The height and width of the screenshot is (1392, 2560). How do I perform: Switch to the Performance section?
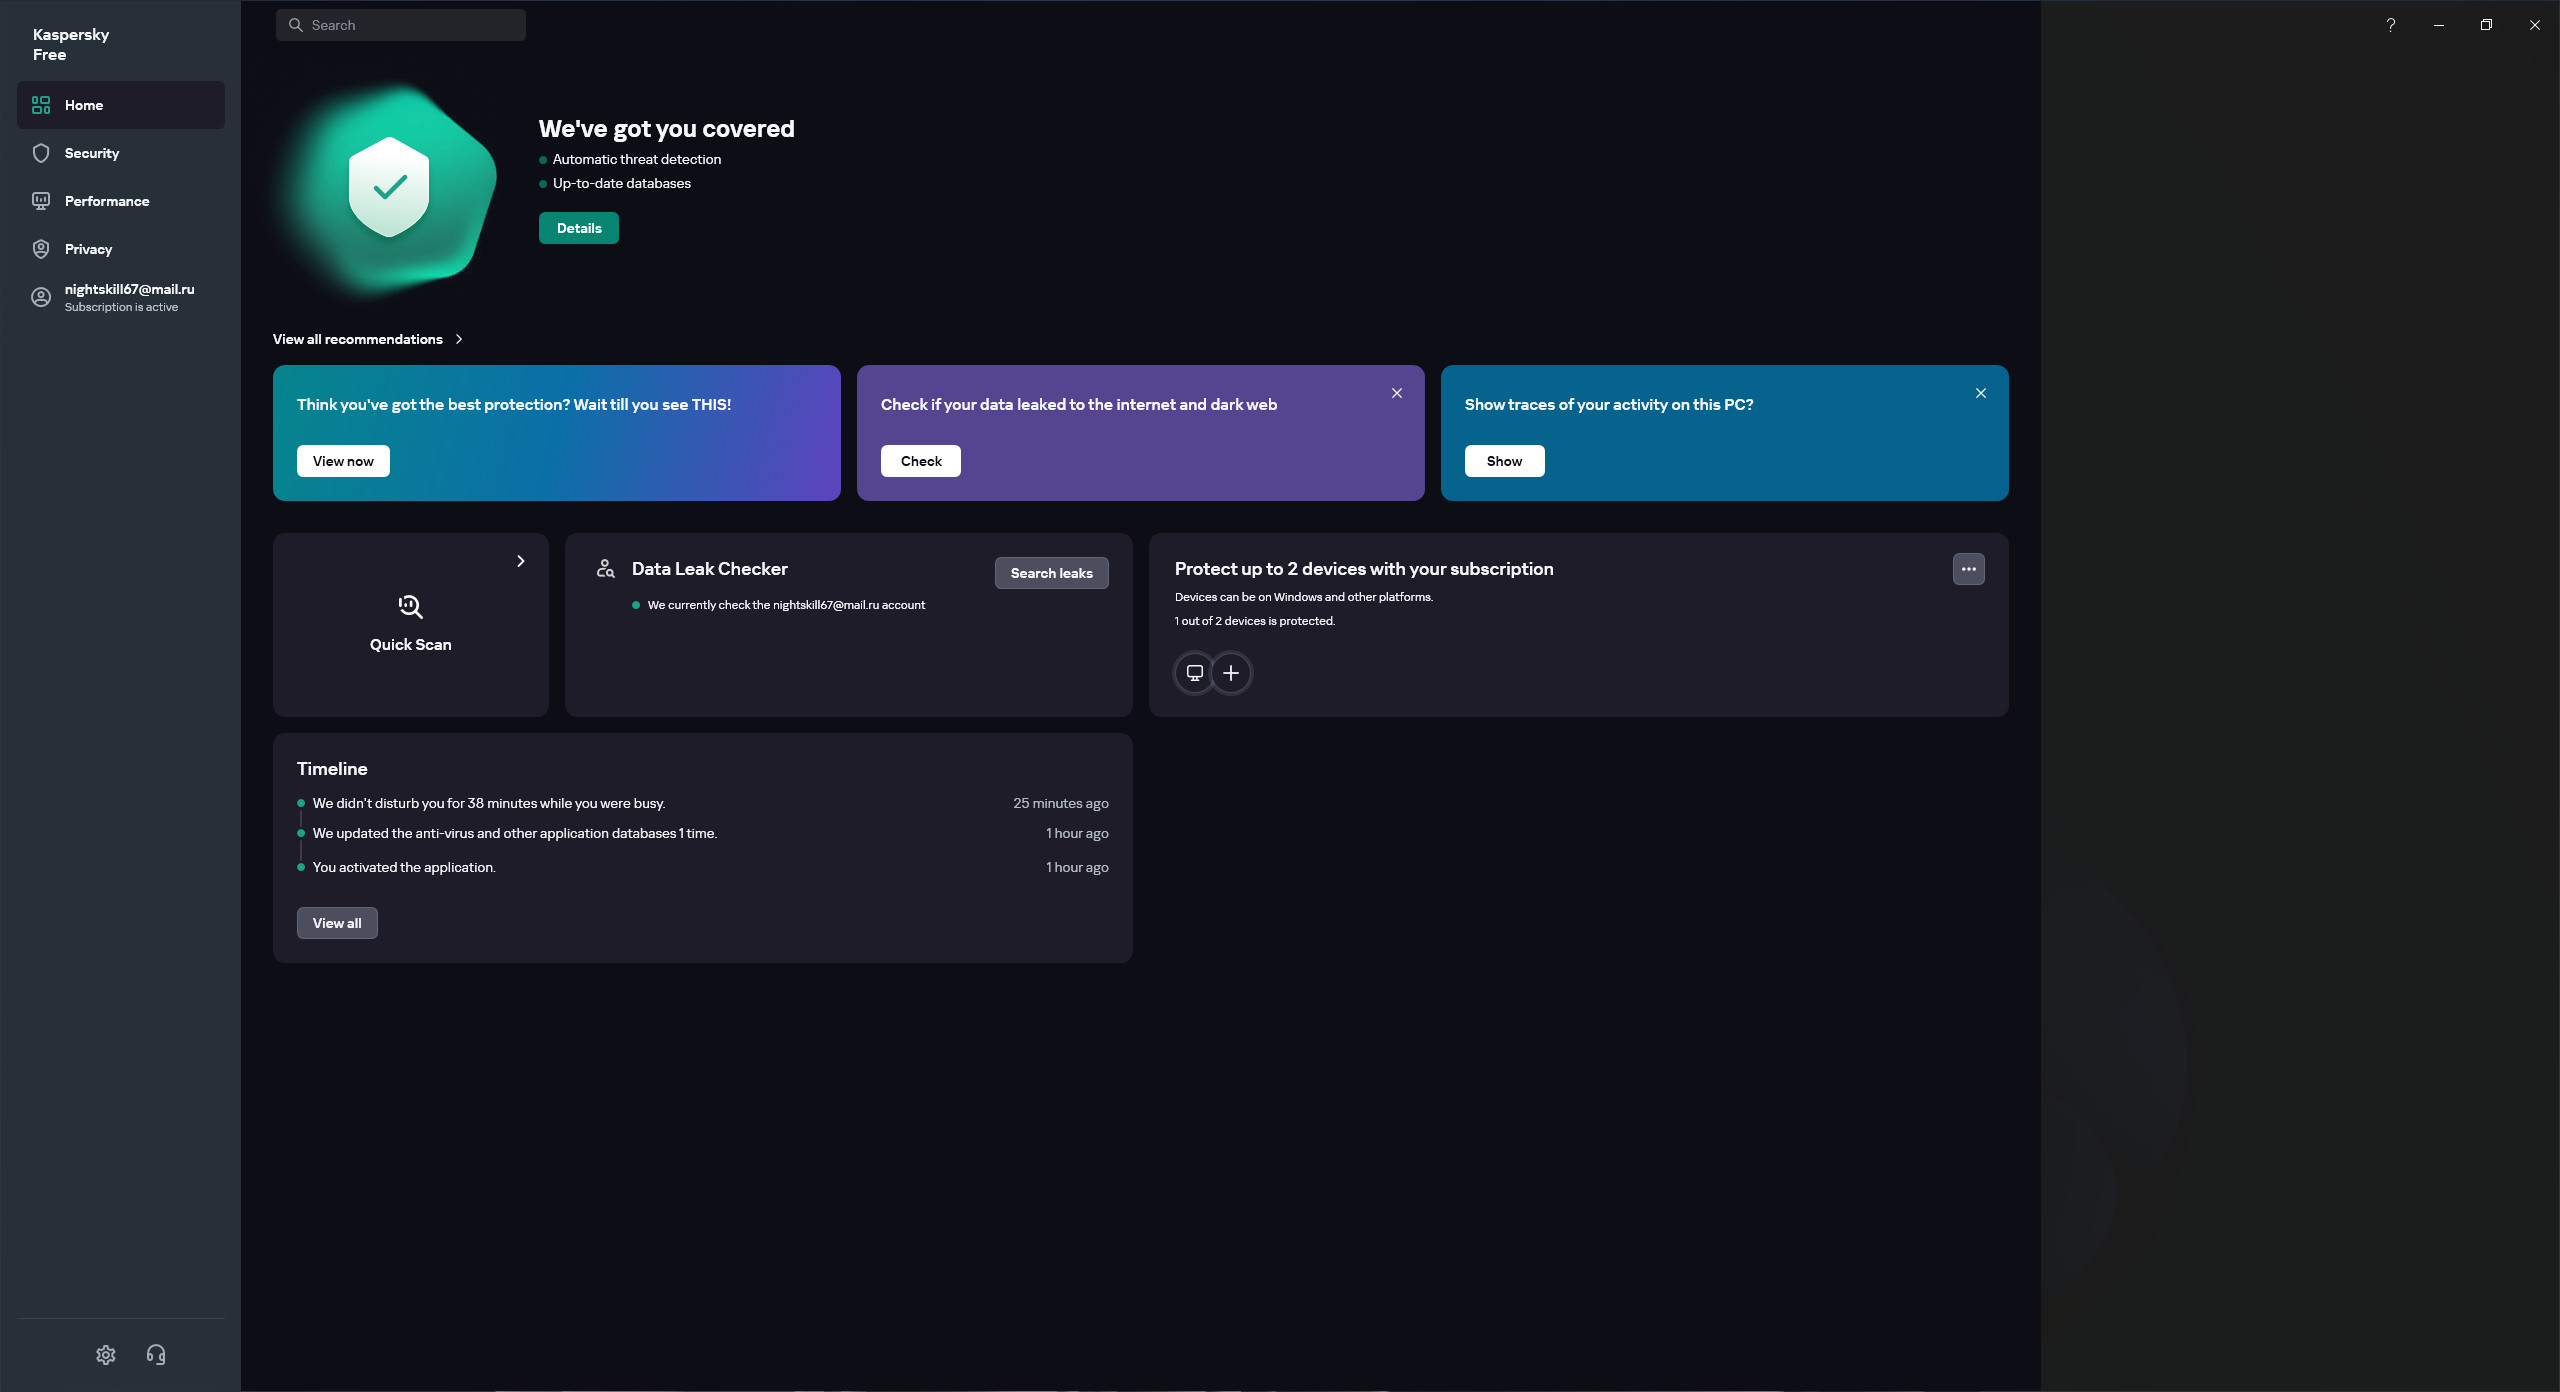click(106, 201)
